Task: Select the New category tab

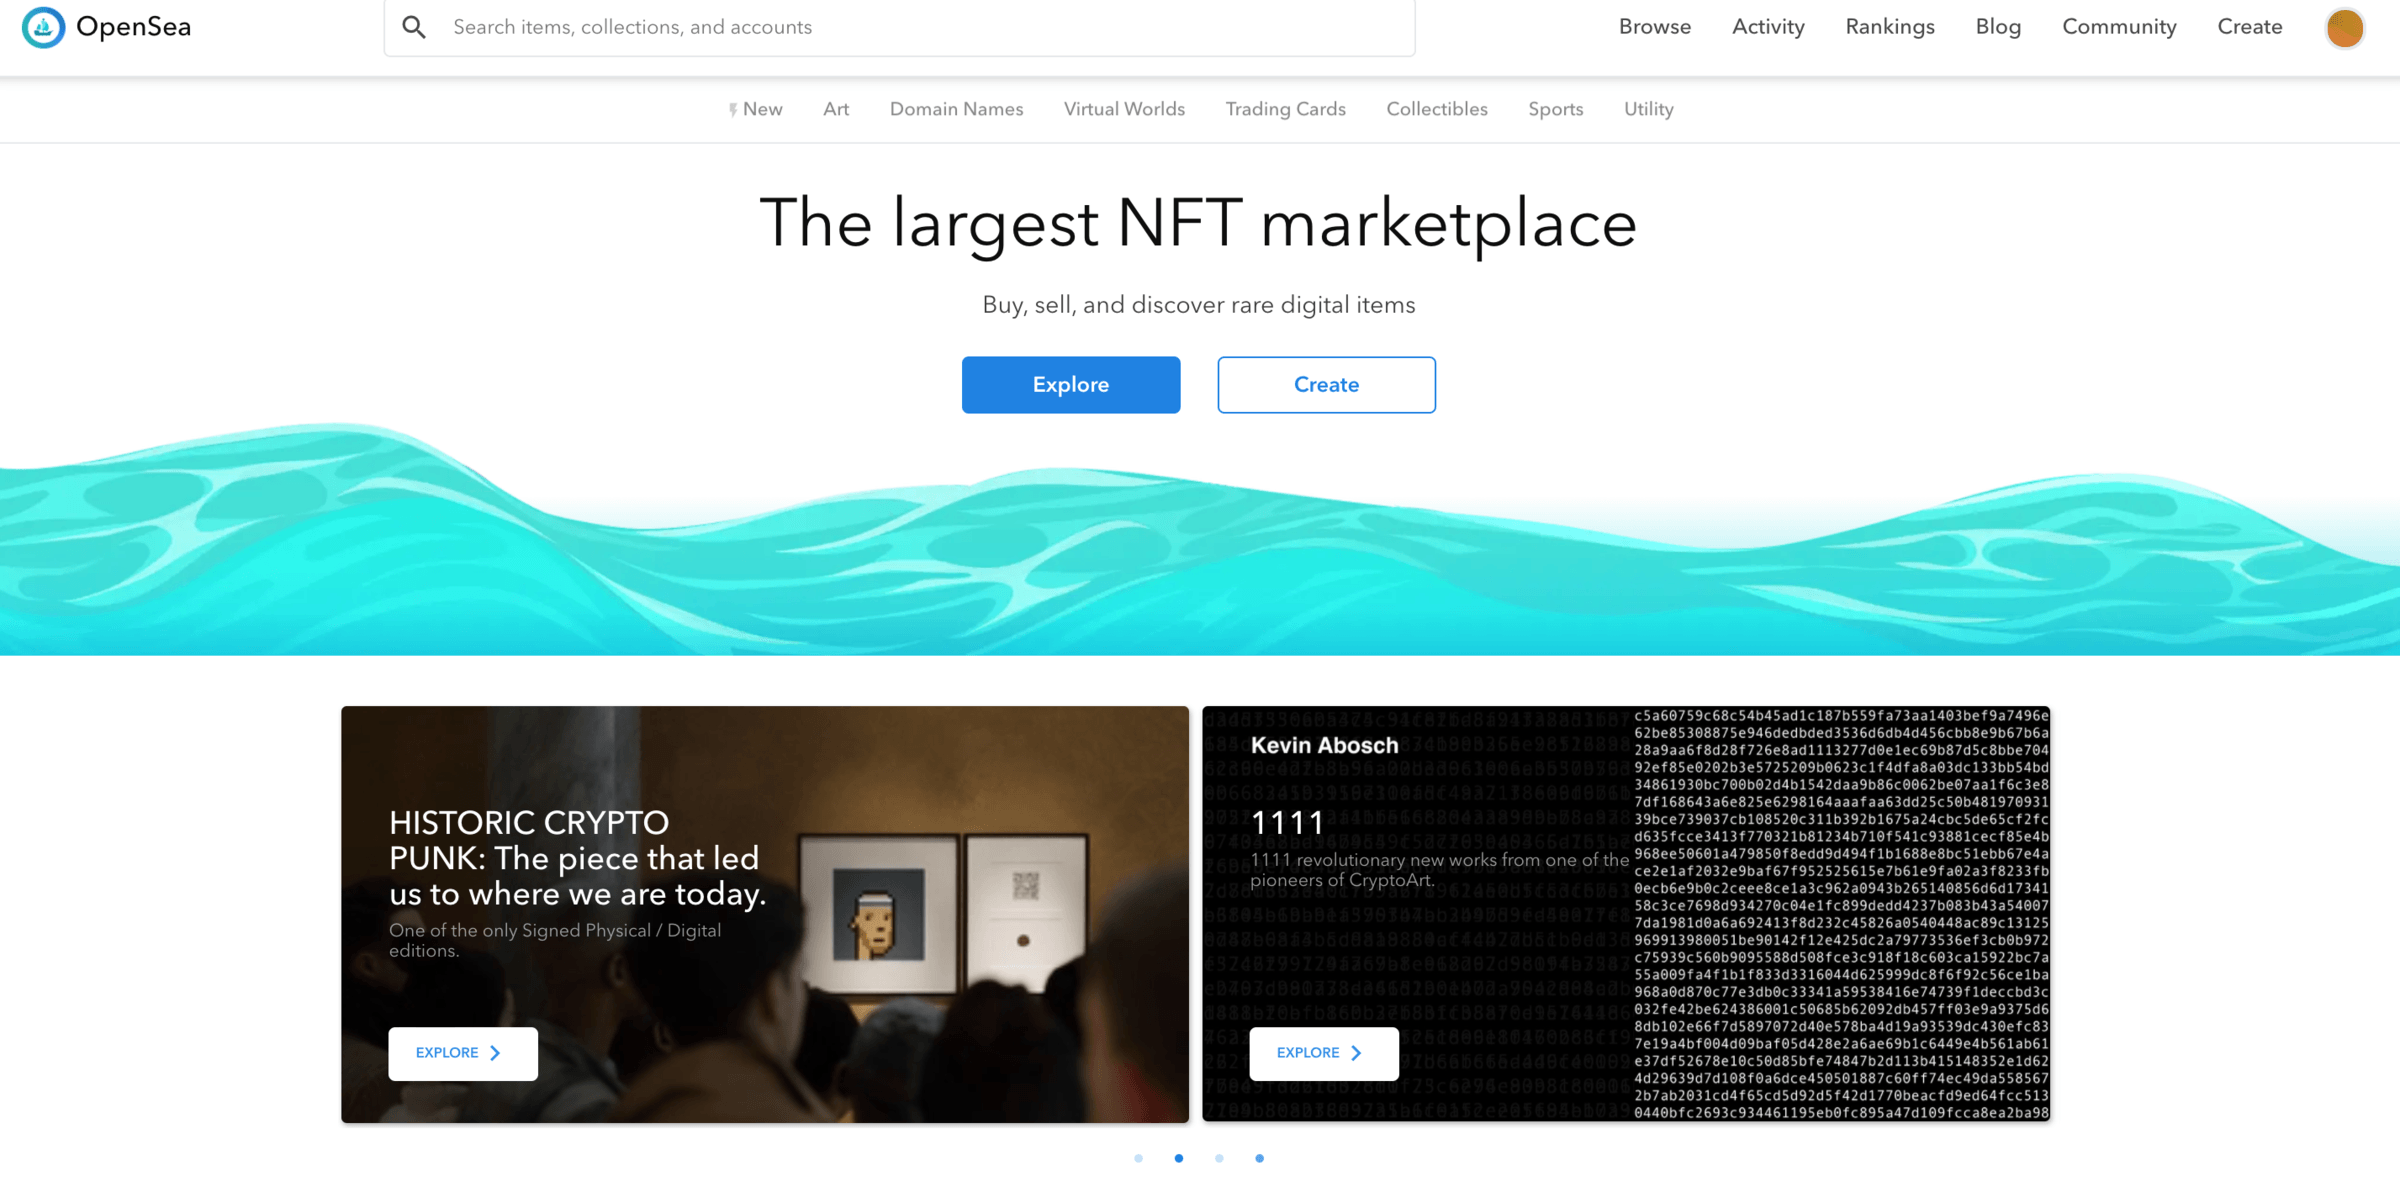Action: pos(755,109)
